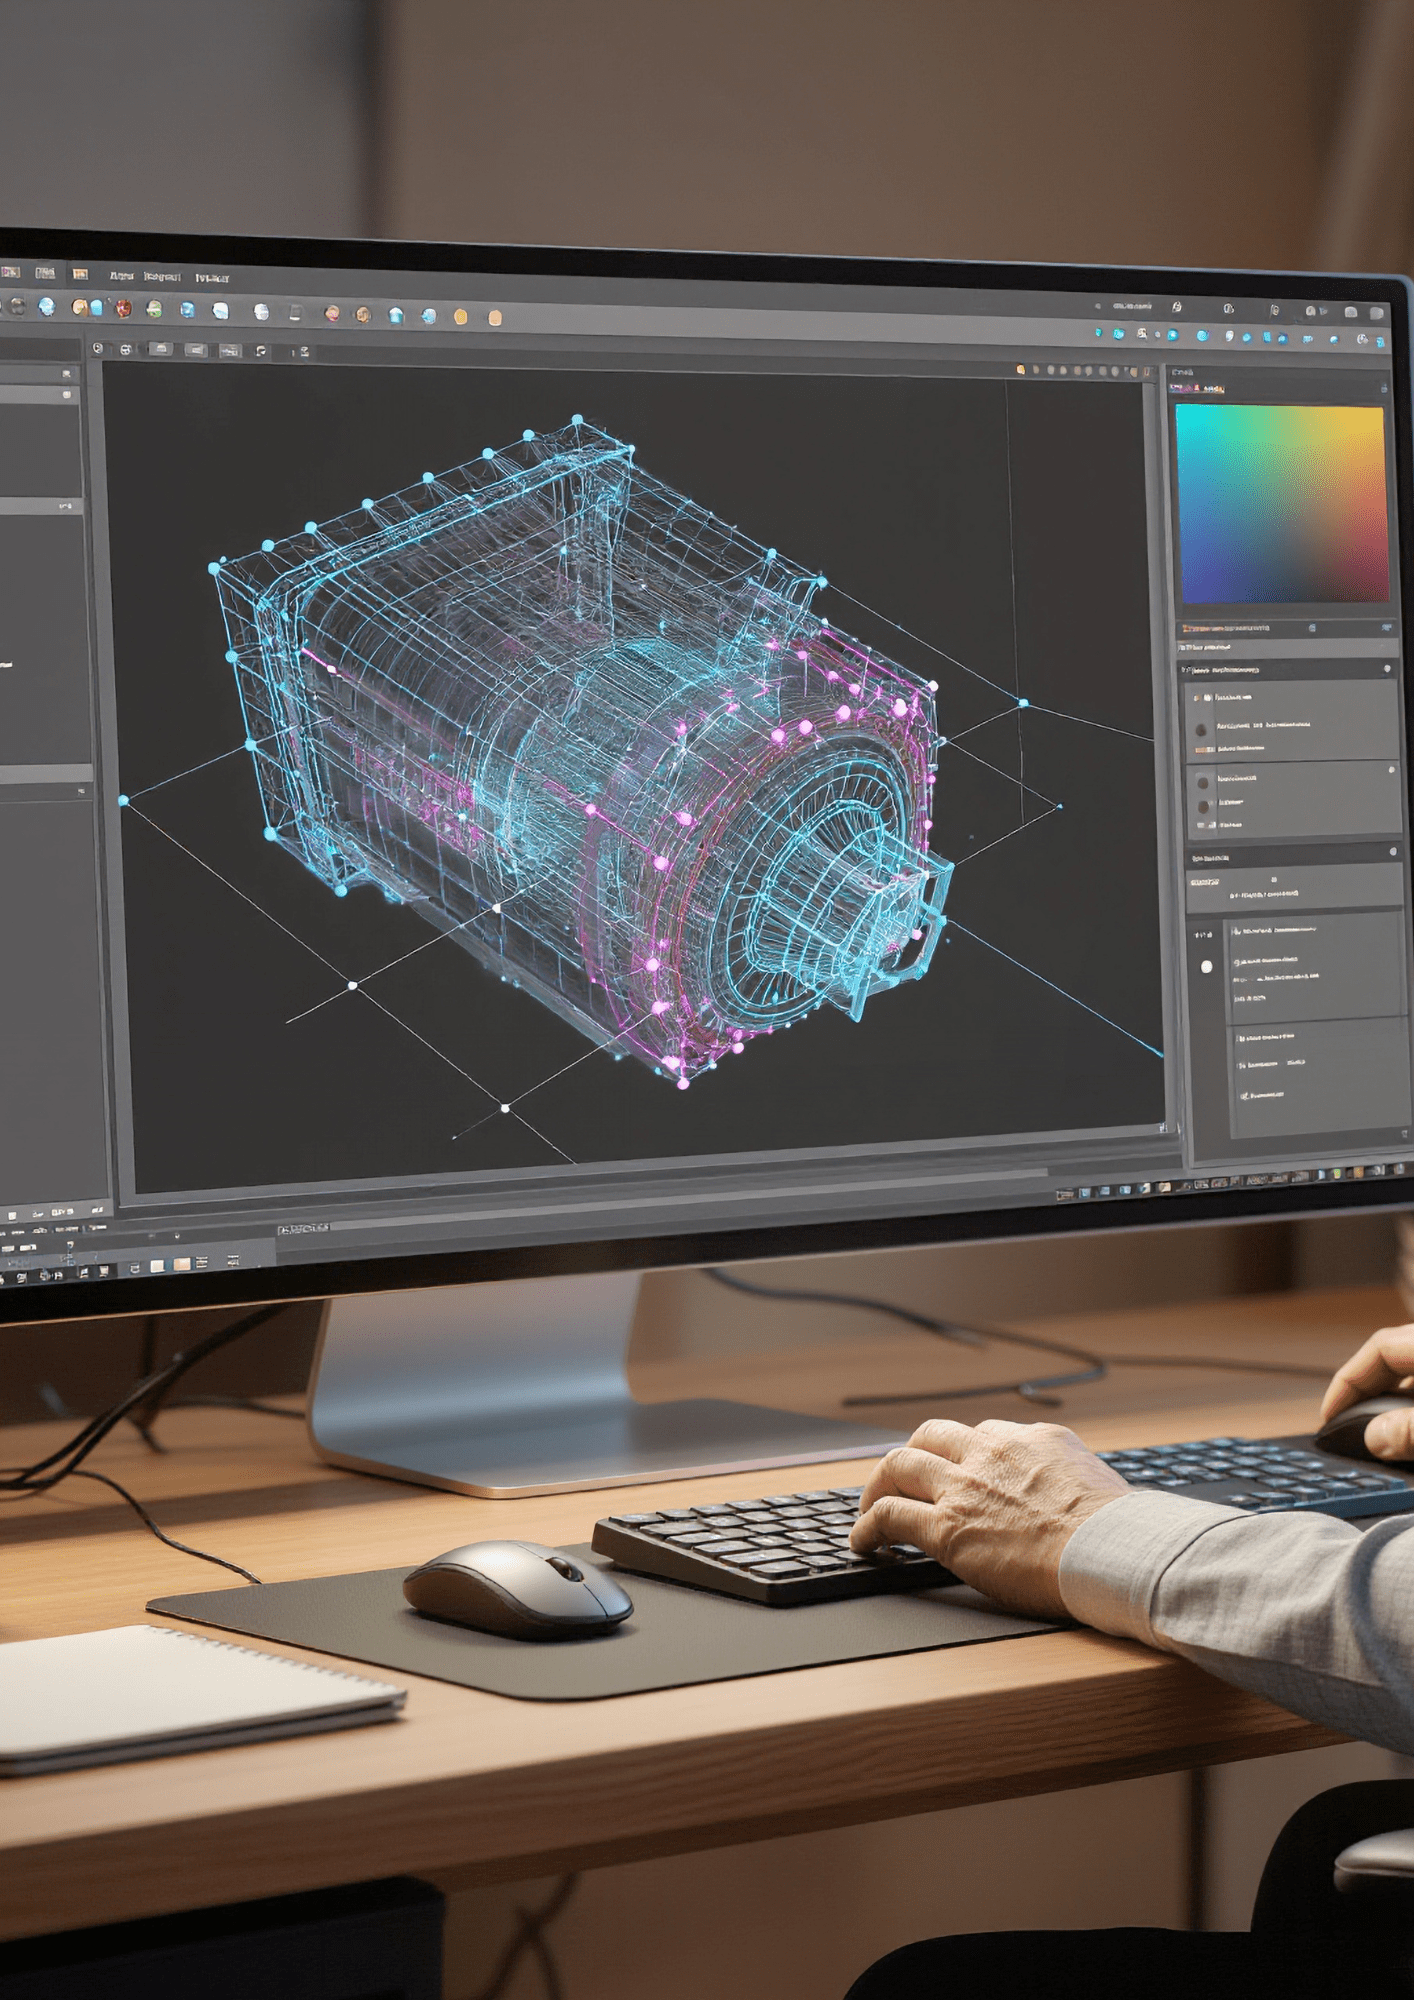Select the magenta vertex on the wireframe model's bottom corner
Image resolution: width=1414 pixels, height=2000 pixels.
point(684,1083)
